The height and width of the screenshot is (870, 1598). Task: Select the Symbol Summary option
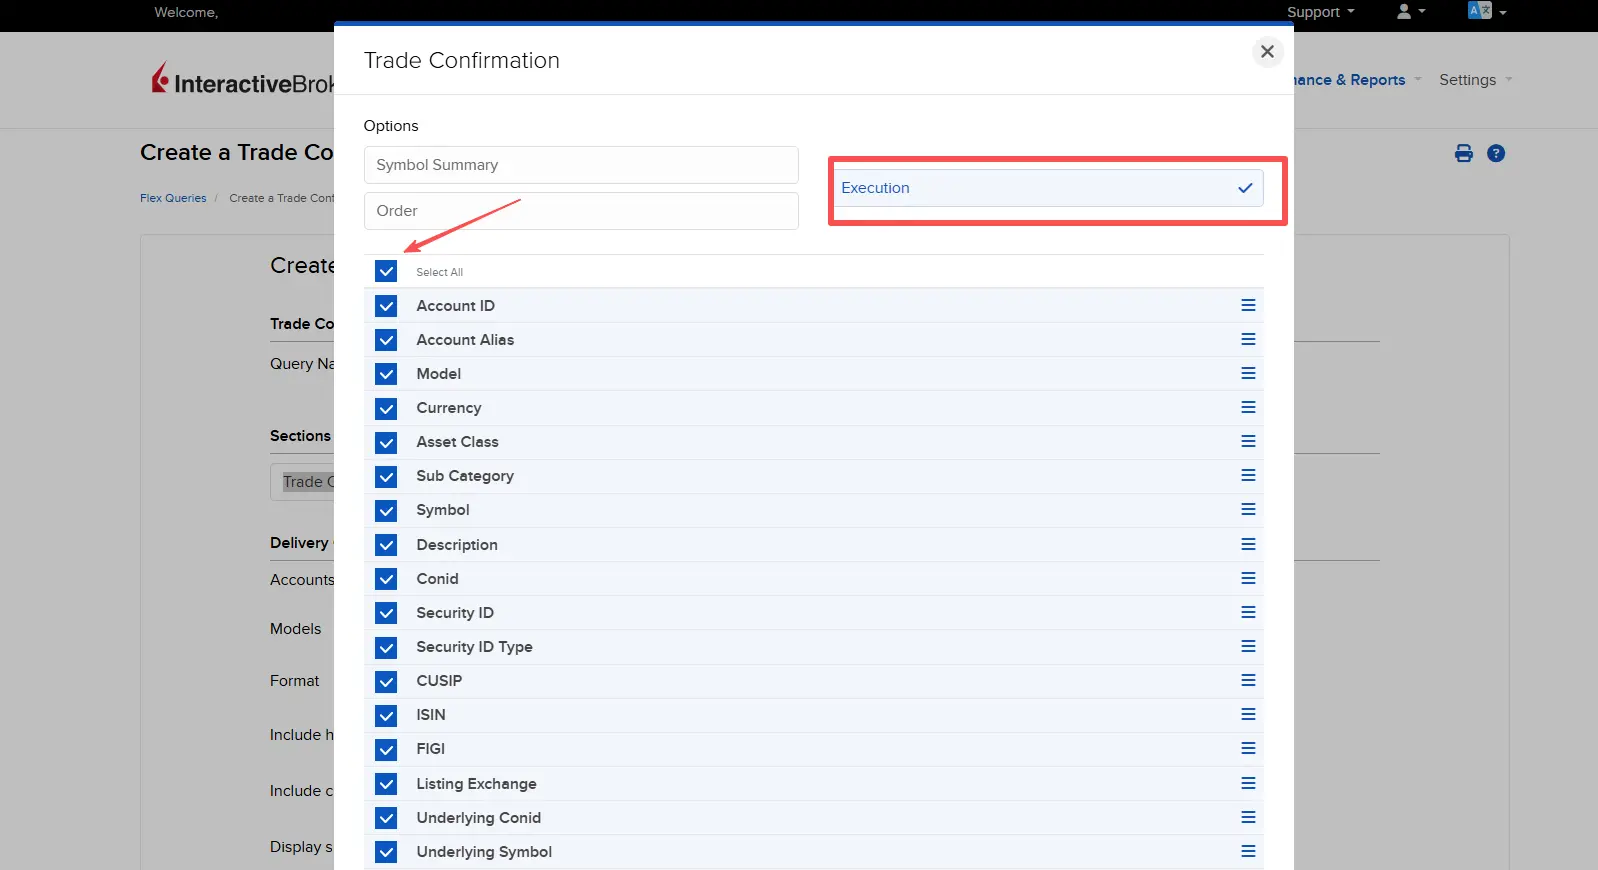click(580, 165)
